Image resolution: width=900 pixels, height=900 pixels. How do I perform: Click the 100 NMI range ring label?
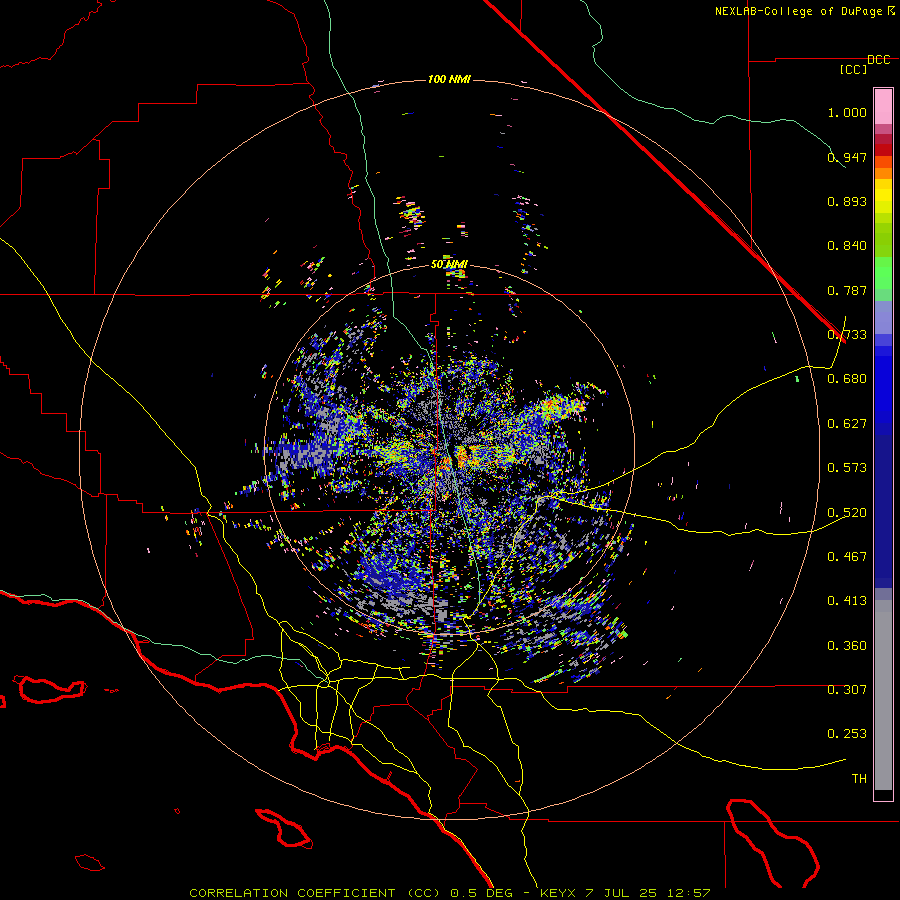pos(449,79)
